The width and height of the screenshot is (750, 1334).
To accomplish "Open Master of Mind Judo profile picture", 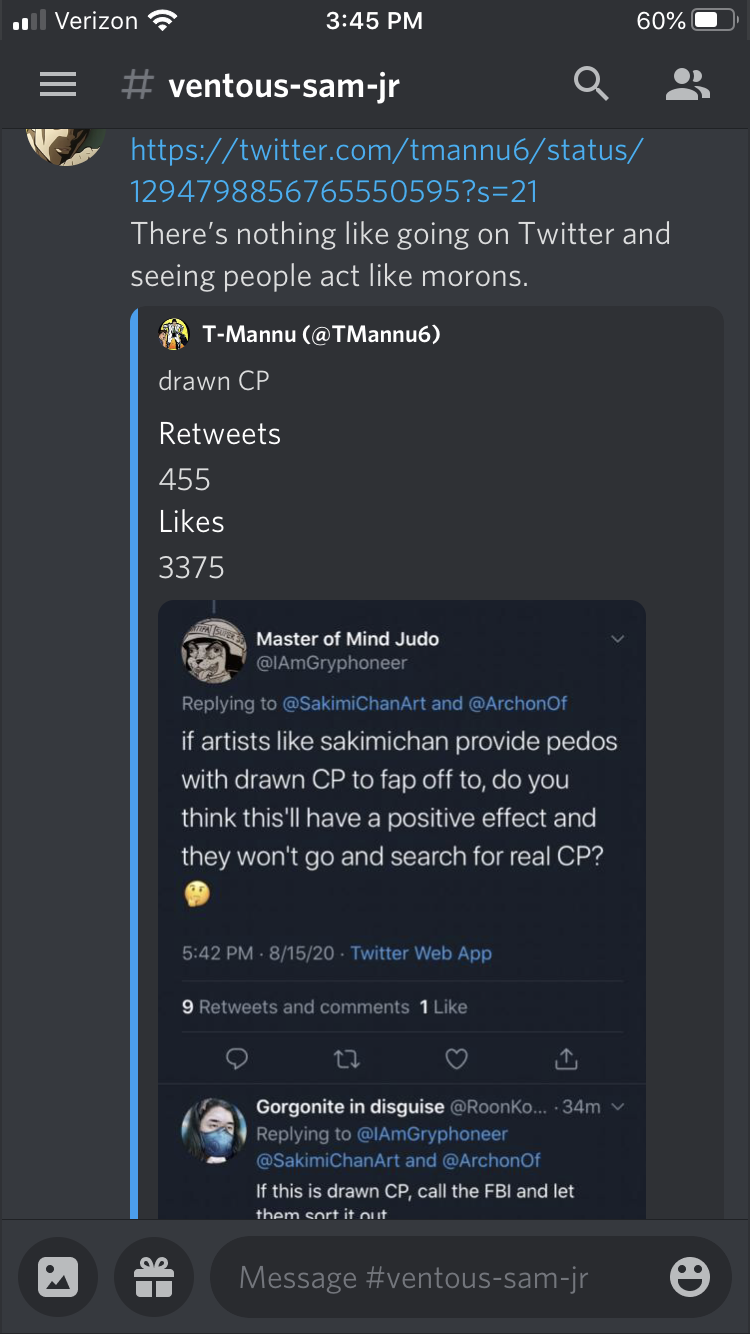I will (213, 650).
